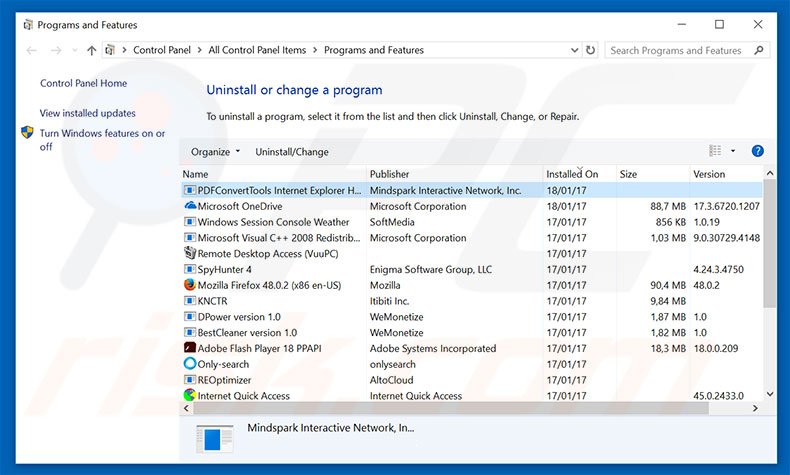This screenshot has height=475, width=790.
Task: Click the change view icon
Action: coord(715,151)
